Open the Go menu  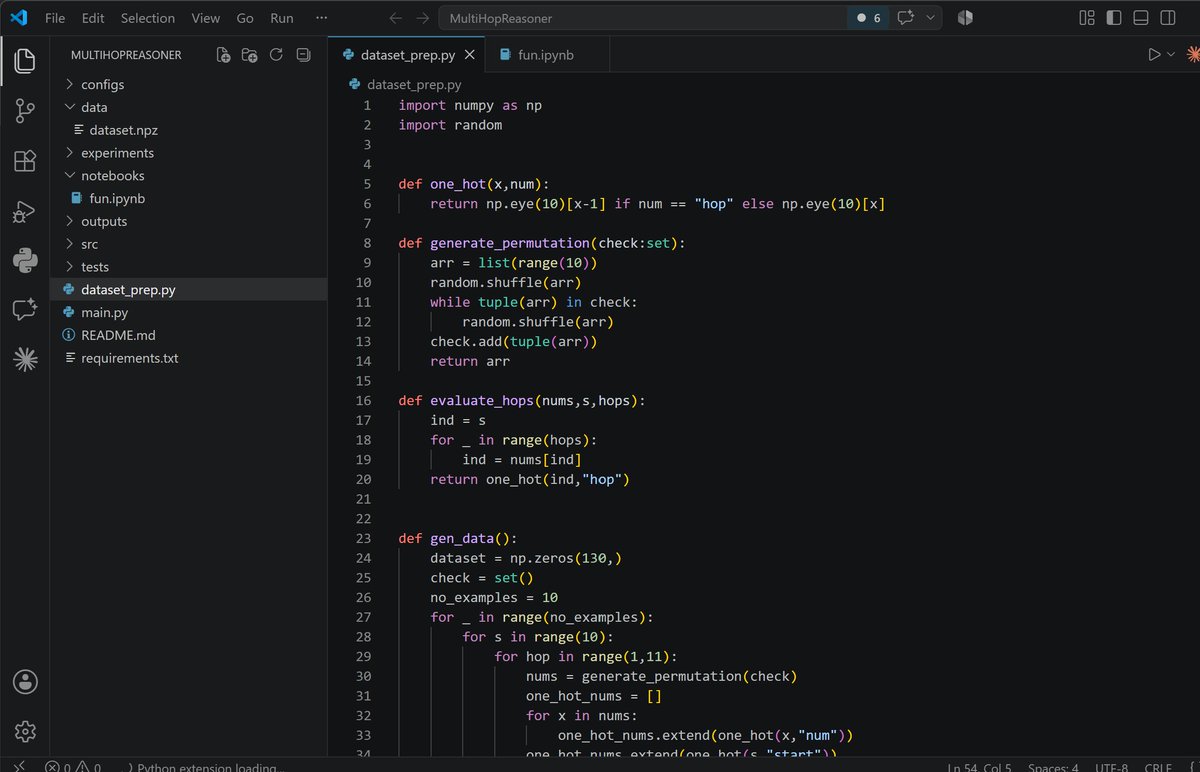coord(245,18)
